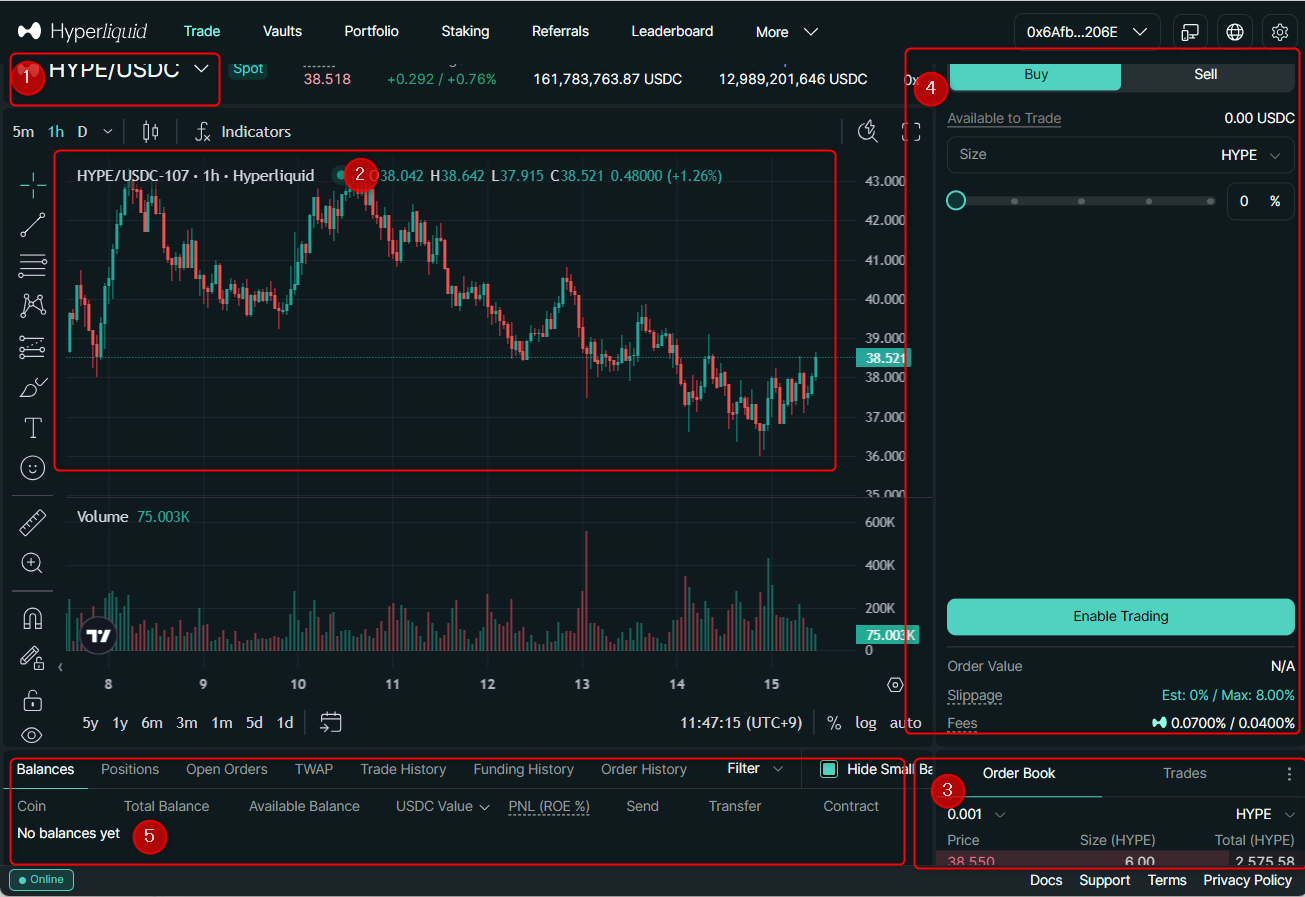Image resolution: width=1305 pixels, height=897 pixels.
Task: Select the ruler measure tool
Action: [32, 522]
